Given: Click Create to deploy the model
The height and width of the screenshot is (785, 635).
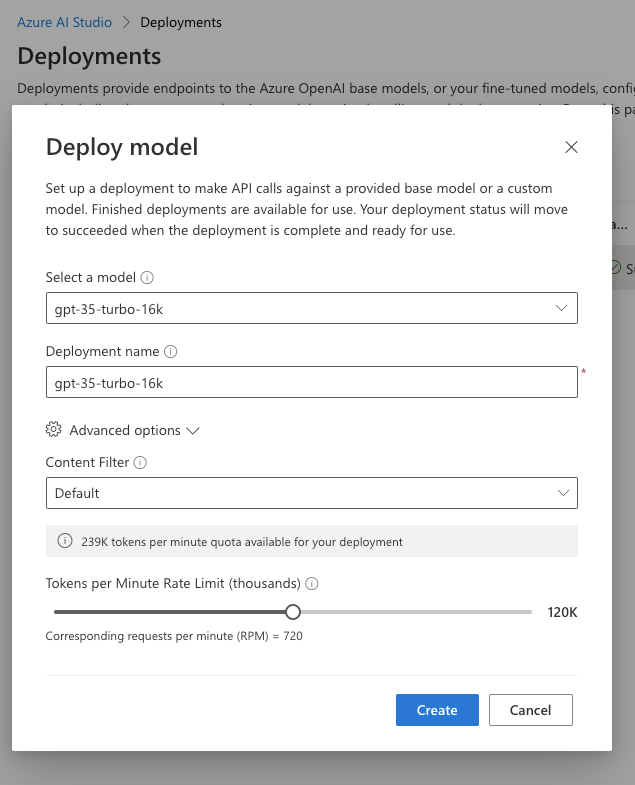Looking at the screenshot, I should [x=437, y=710].
